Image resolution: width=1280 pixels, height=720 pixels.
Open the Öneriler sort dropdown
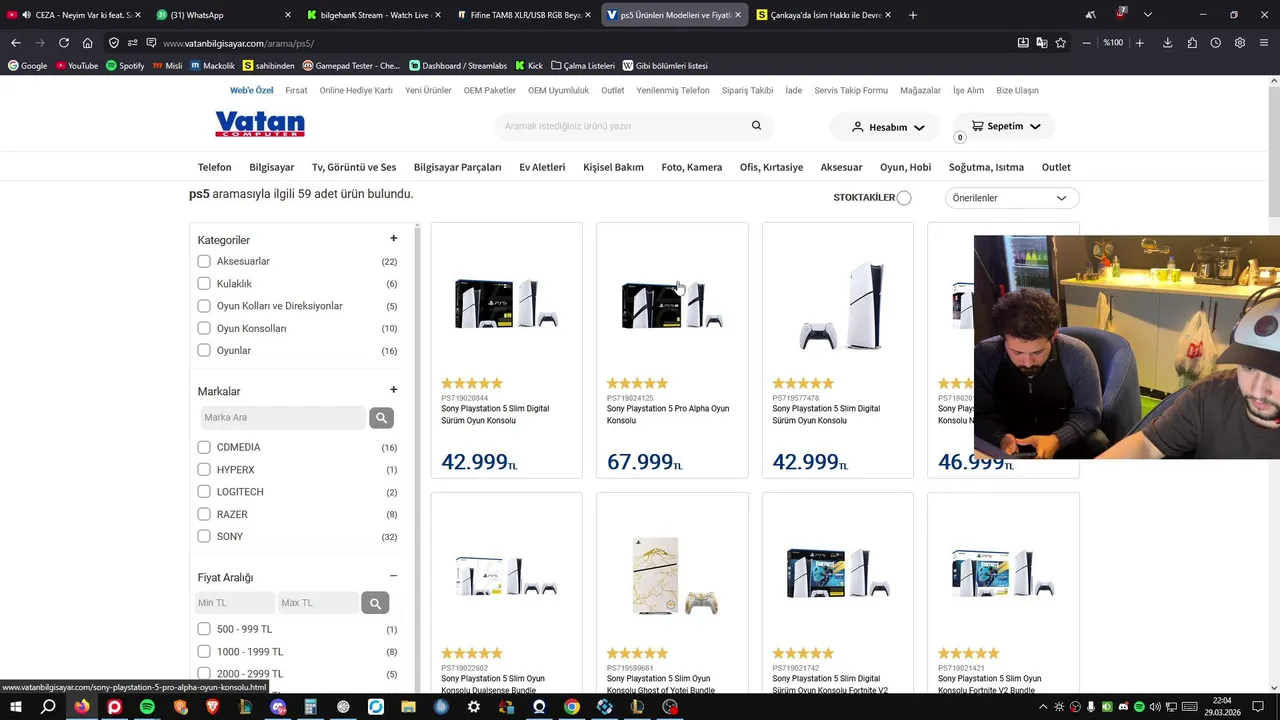point(1011,198)
